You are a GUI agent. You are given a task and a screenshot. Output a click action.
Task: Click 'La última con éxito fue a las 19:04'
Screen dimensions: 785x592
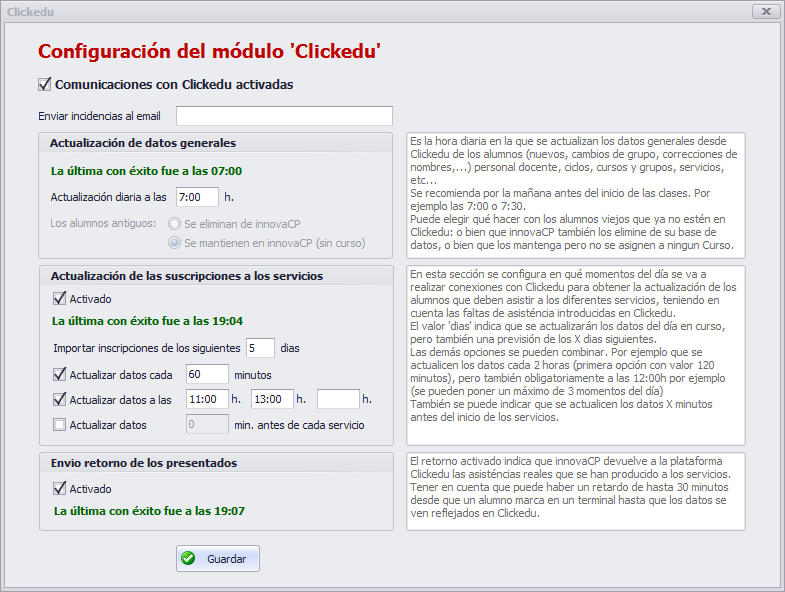[x=147, y=321]
